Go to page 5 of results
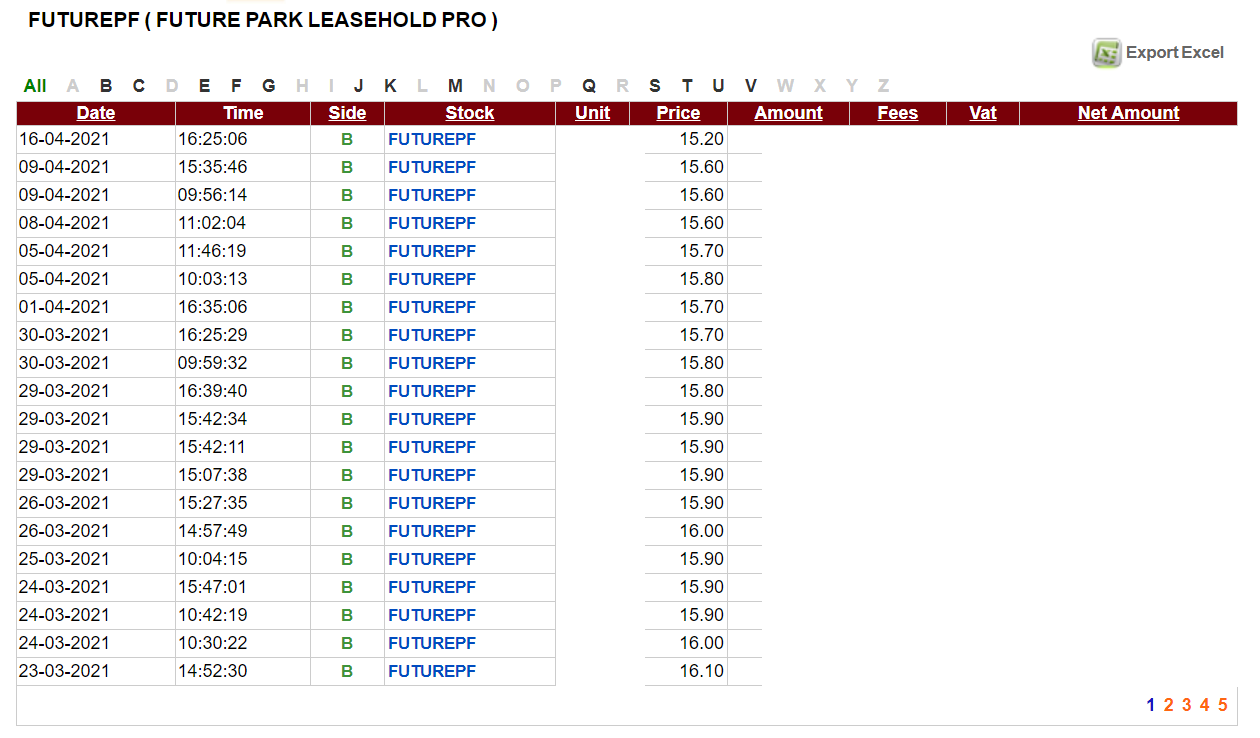 coord(1223,705)
